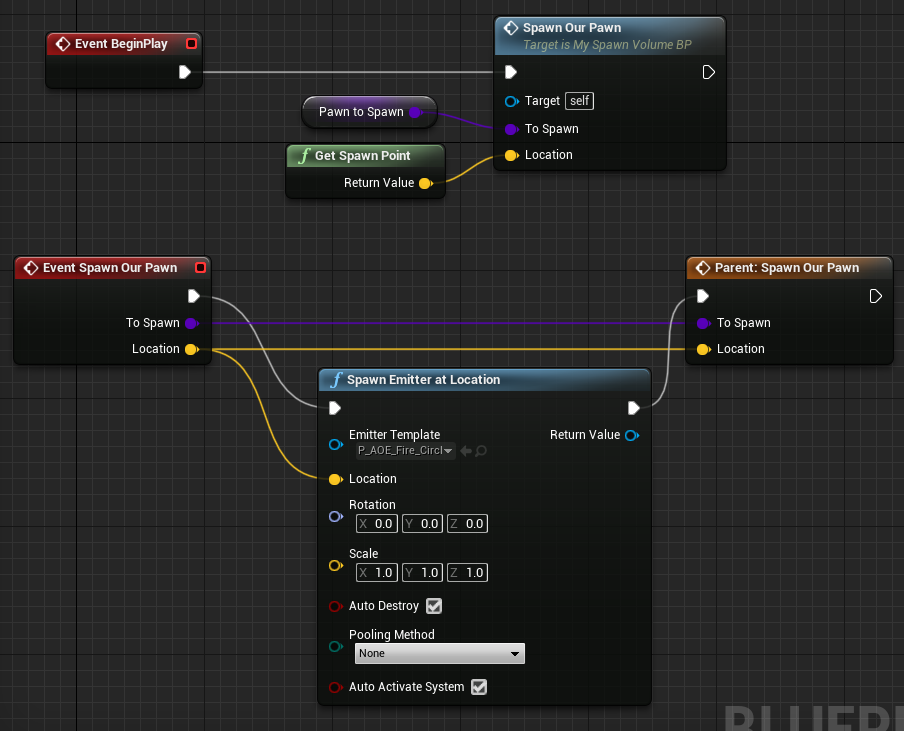
Task: Toggle the Auto Destroy checkbox
Action: pyautogui.click(x=434, y=606)
